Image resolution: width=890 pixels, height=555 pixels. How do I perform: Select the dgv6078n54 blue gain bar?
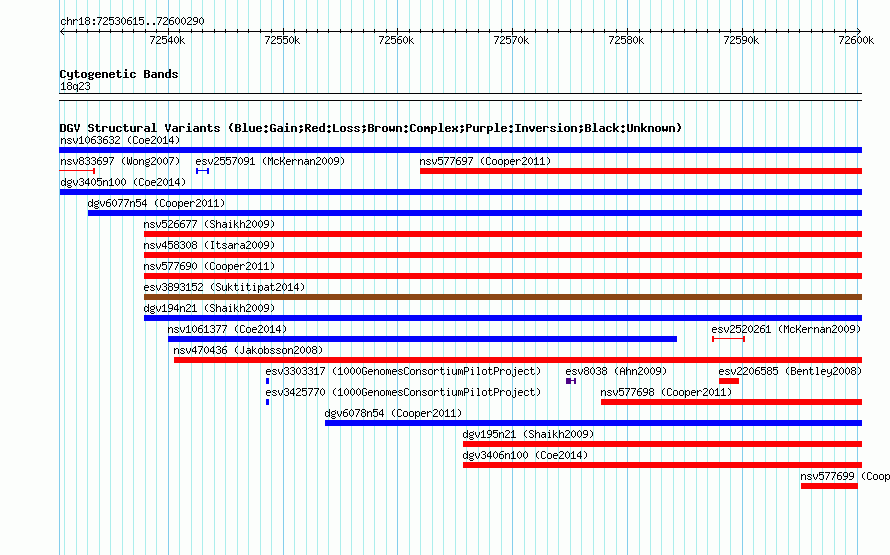pos(593,423)
